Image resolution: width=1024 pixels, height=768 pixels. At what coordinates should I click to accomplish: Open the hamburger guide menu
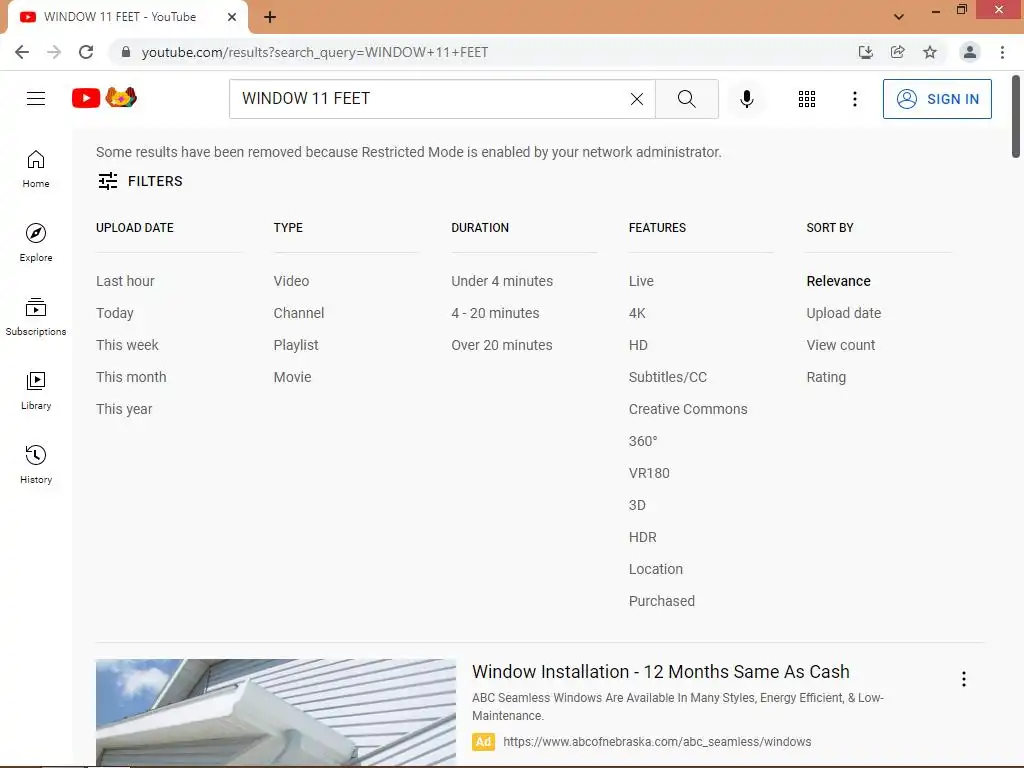click(x=36, y=99)
